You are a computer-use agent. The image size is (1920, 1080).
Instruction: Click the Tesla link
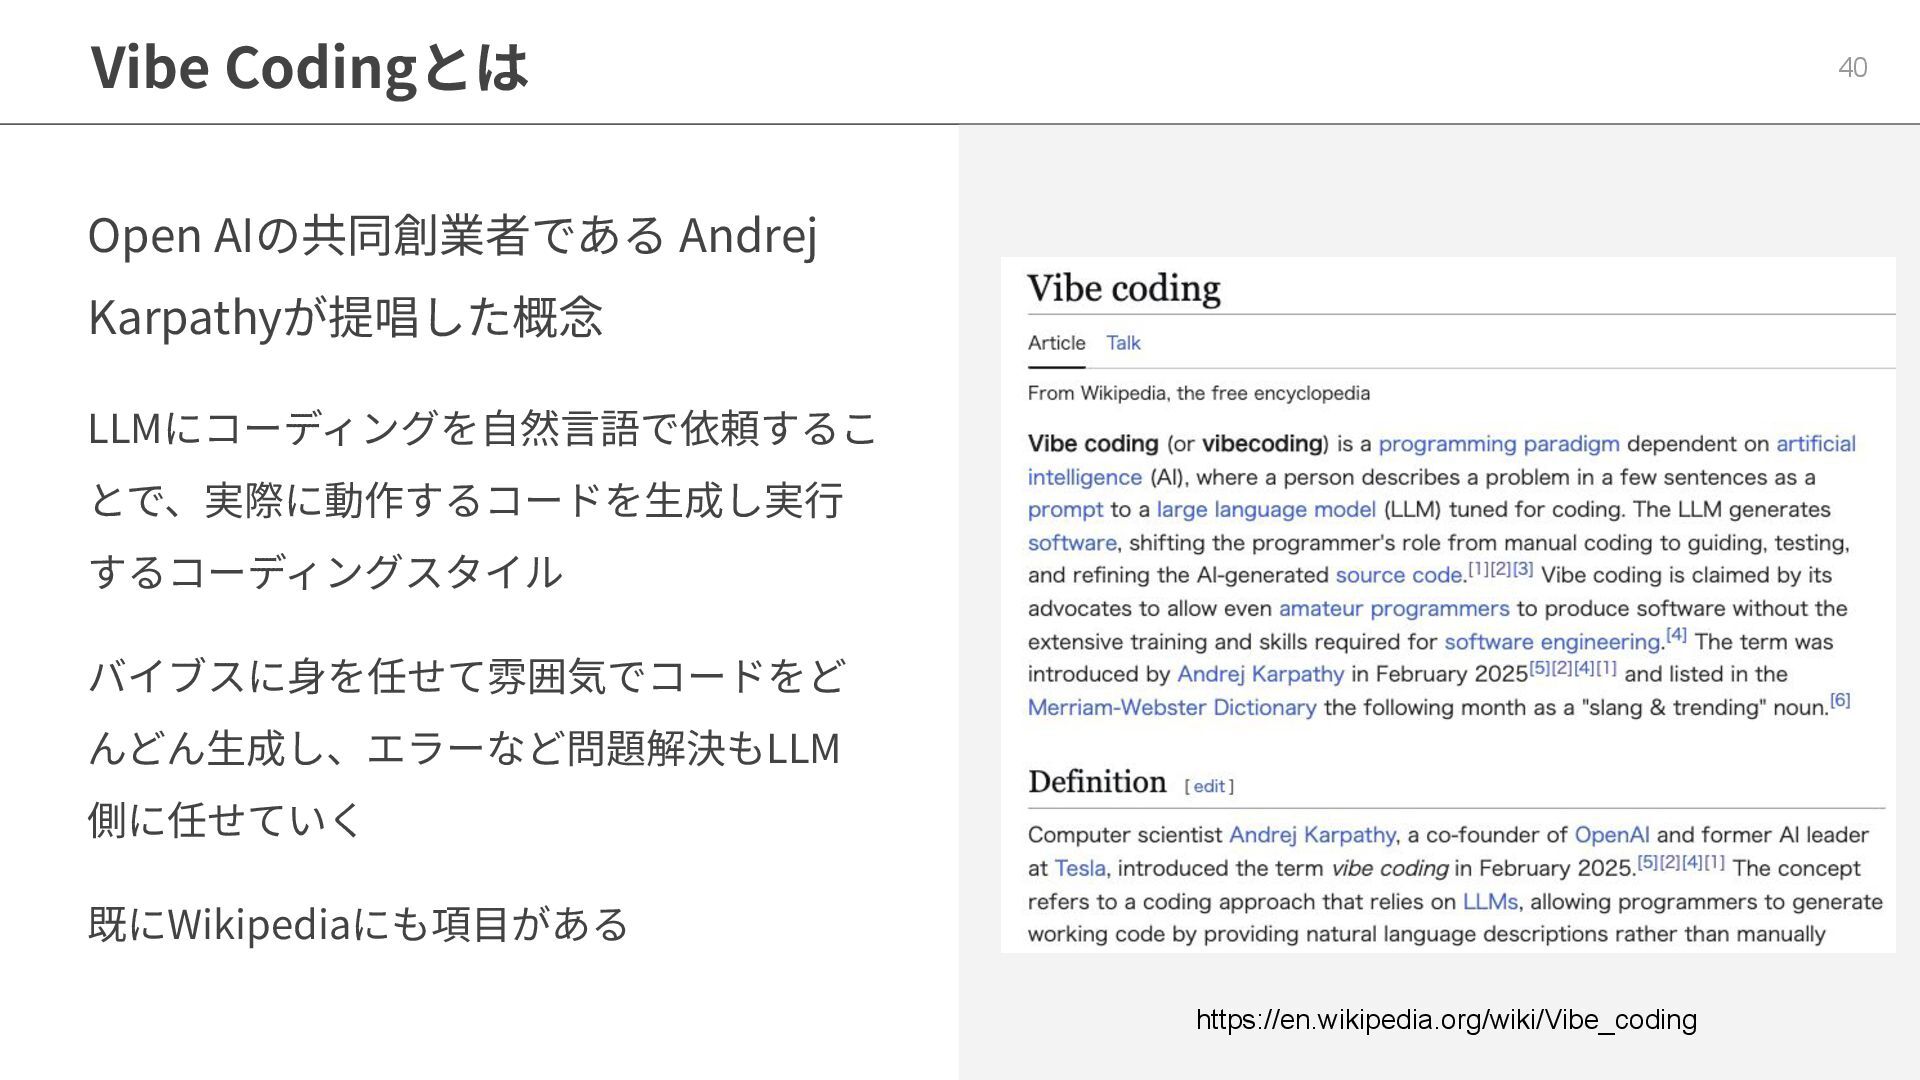click(1080, 869)
